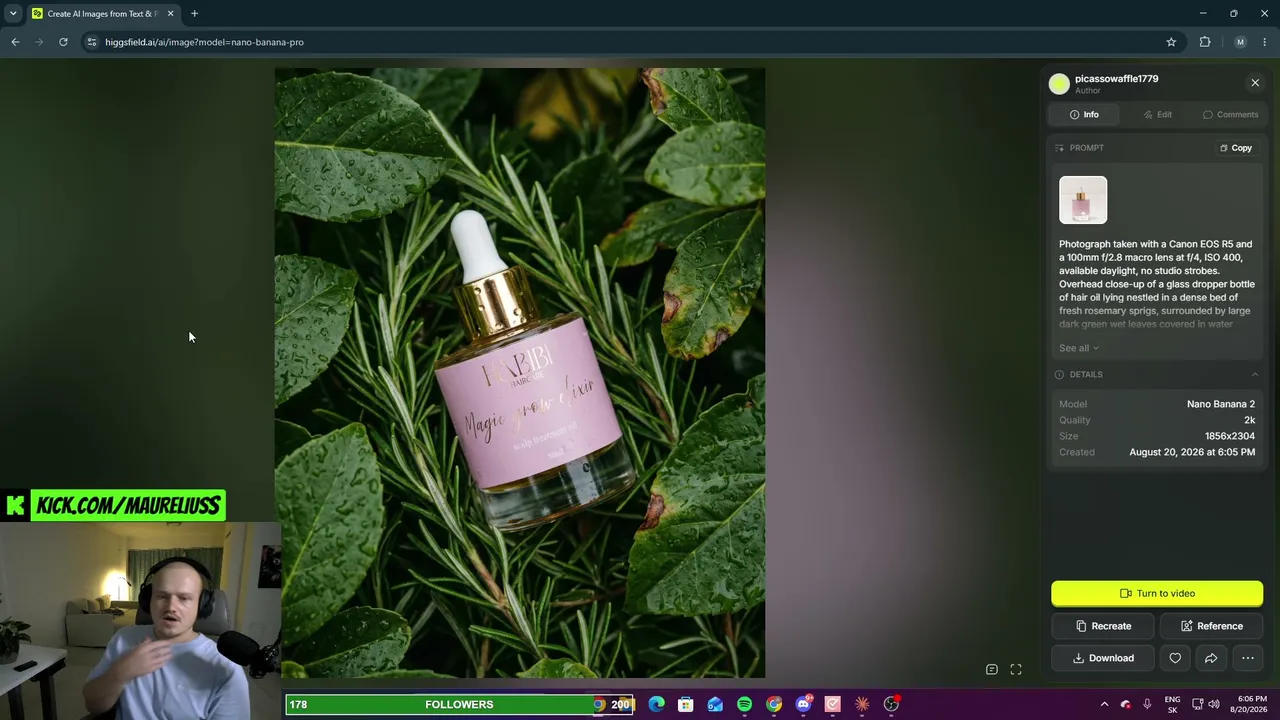Viewport: 1280px width, 720px height.
Task: Open the picassowaffle1779 author profile name
Action: [x=1116, y=79]
